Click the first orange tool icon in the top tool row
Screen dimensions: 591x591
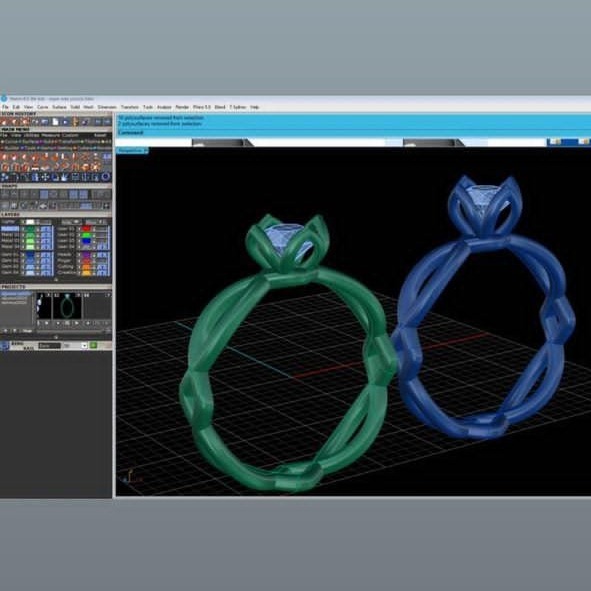pos(4,156)
